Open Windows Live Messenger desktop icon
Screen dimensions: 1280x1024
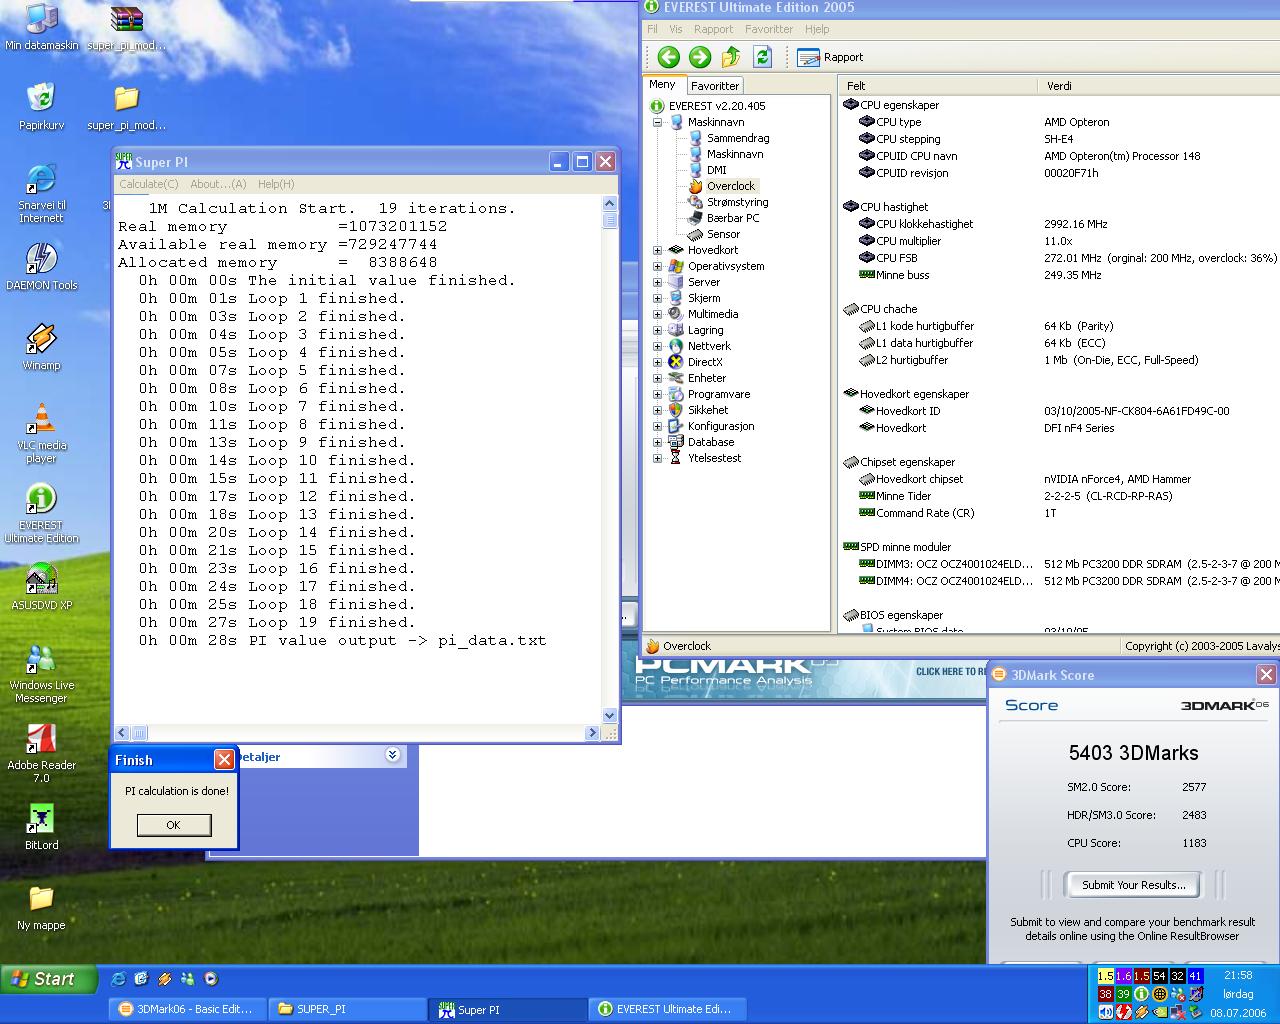click(x=41, y=674)
